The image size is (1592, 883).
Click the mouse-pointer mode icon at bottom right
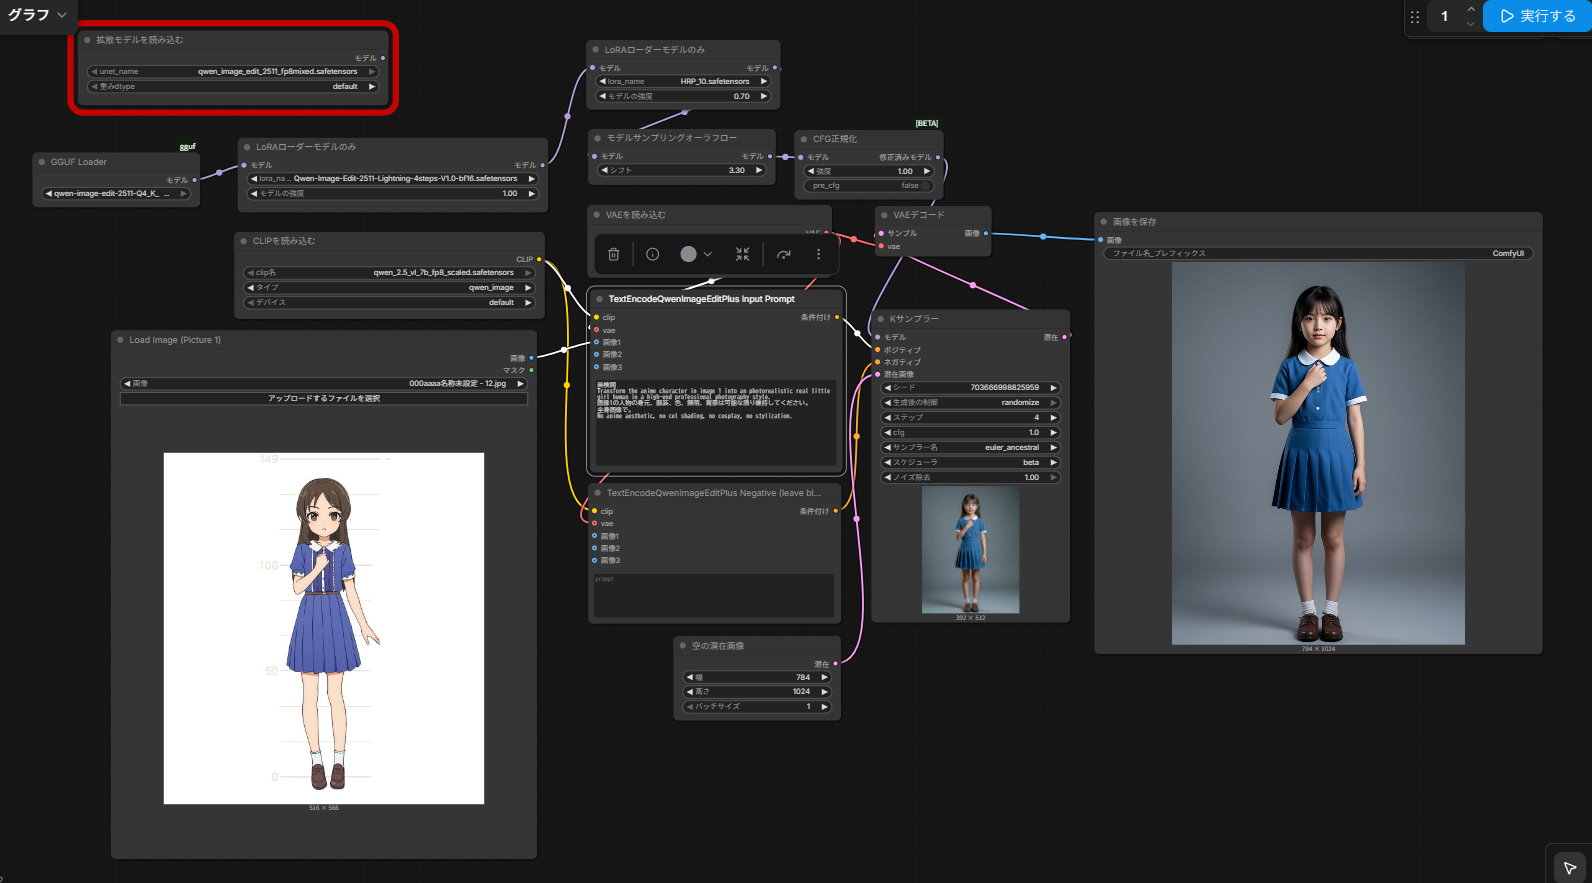1570,867
